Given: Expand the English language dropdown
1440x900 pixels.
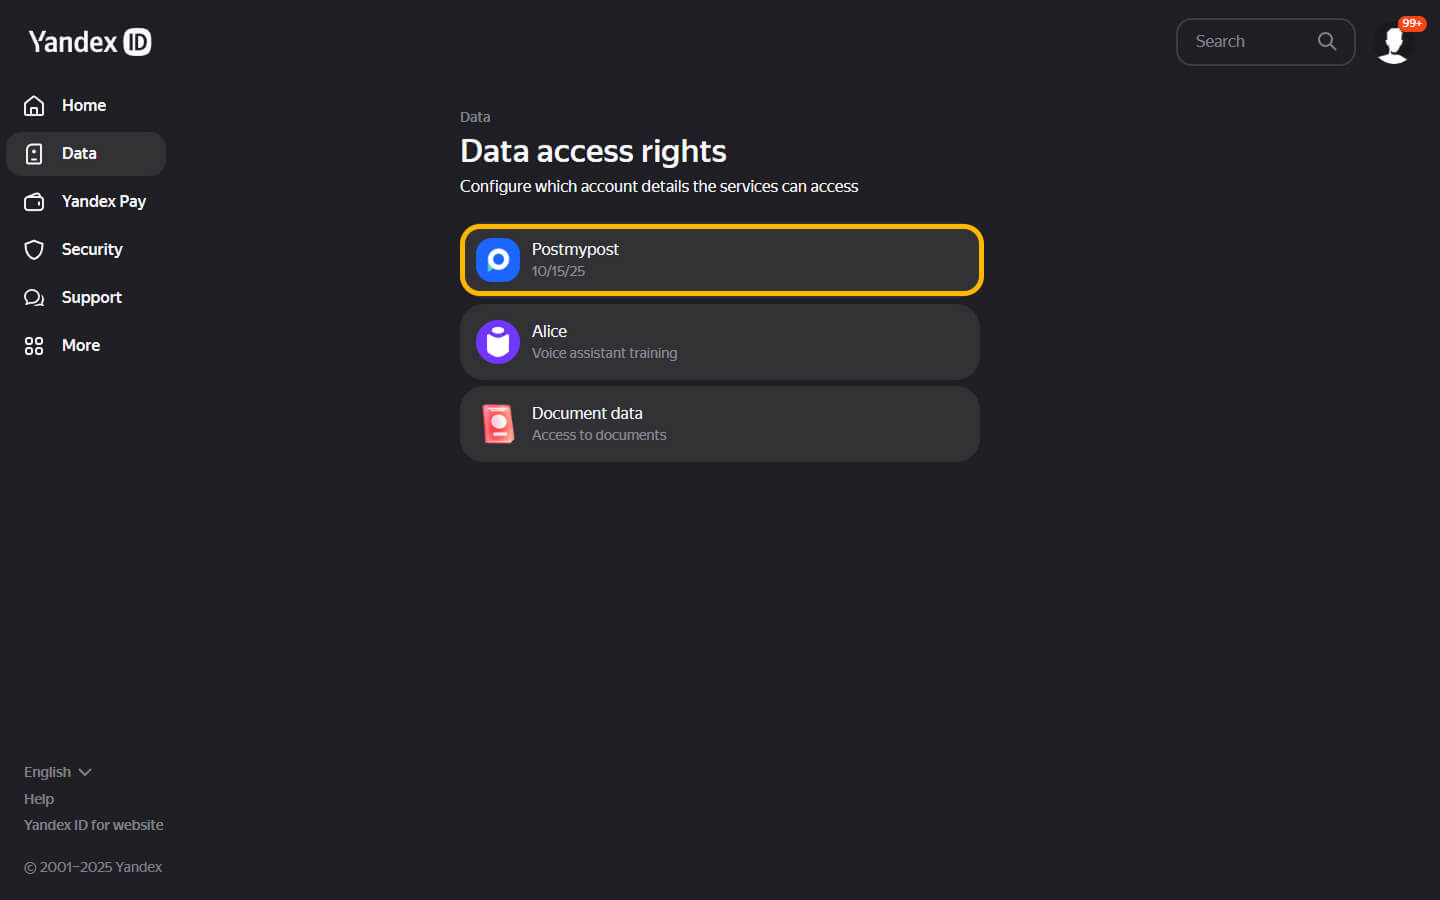Looking at the screenshot, I should pos(58,772).
